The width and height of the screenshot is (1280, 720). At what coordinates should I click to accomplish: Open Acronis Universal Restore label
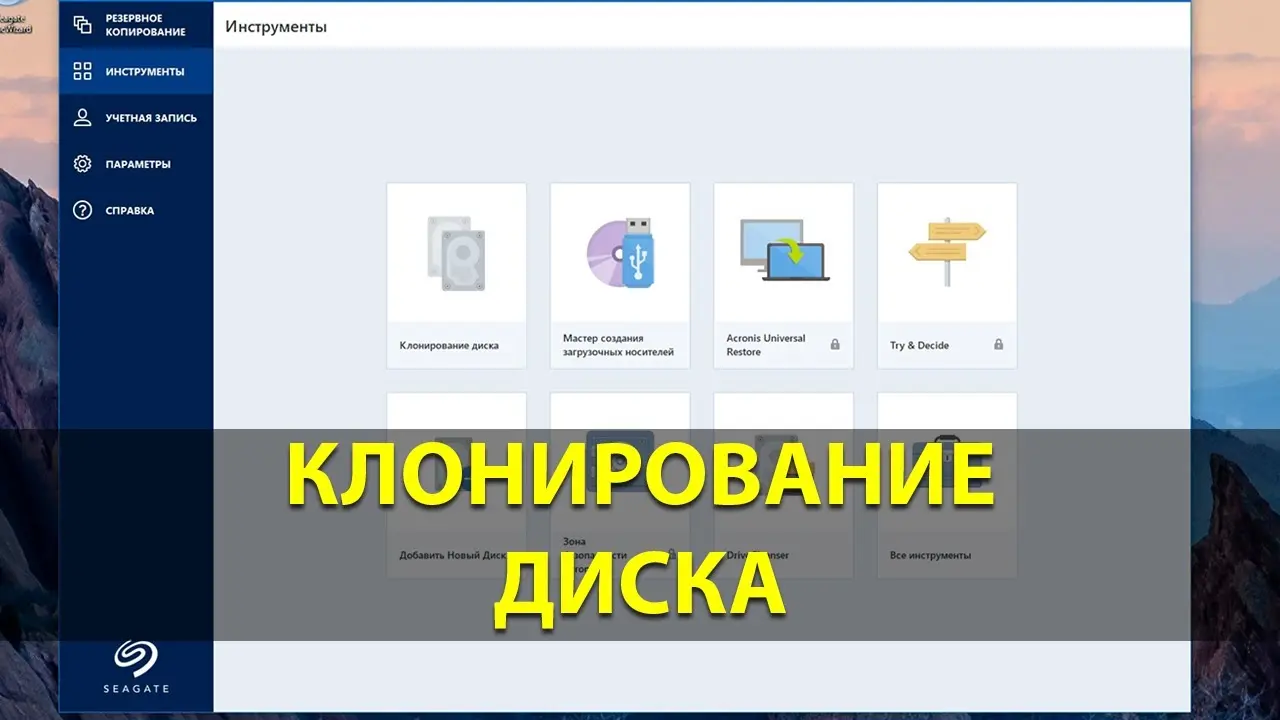click(766, 345)
